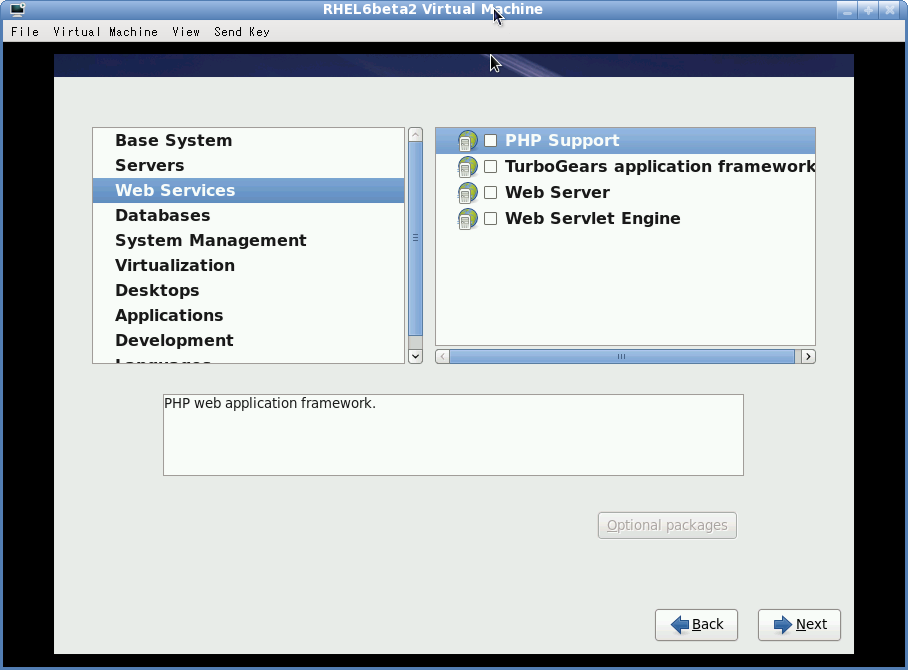The height and width of the screenshot is (670, 908).
Task: Select the Development category
Action: pos(248,340)
